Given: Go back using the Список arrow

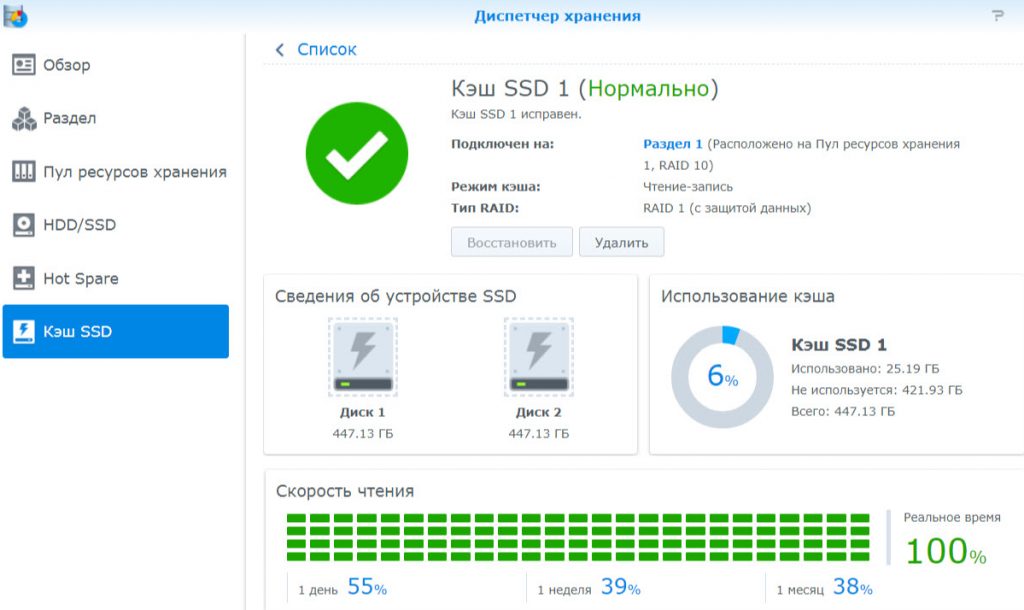Looking at the screenshot, I should [x=310, y=48].
